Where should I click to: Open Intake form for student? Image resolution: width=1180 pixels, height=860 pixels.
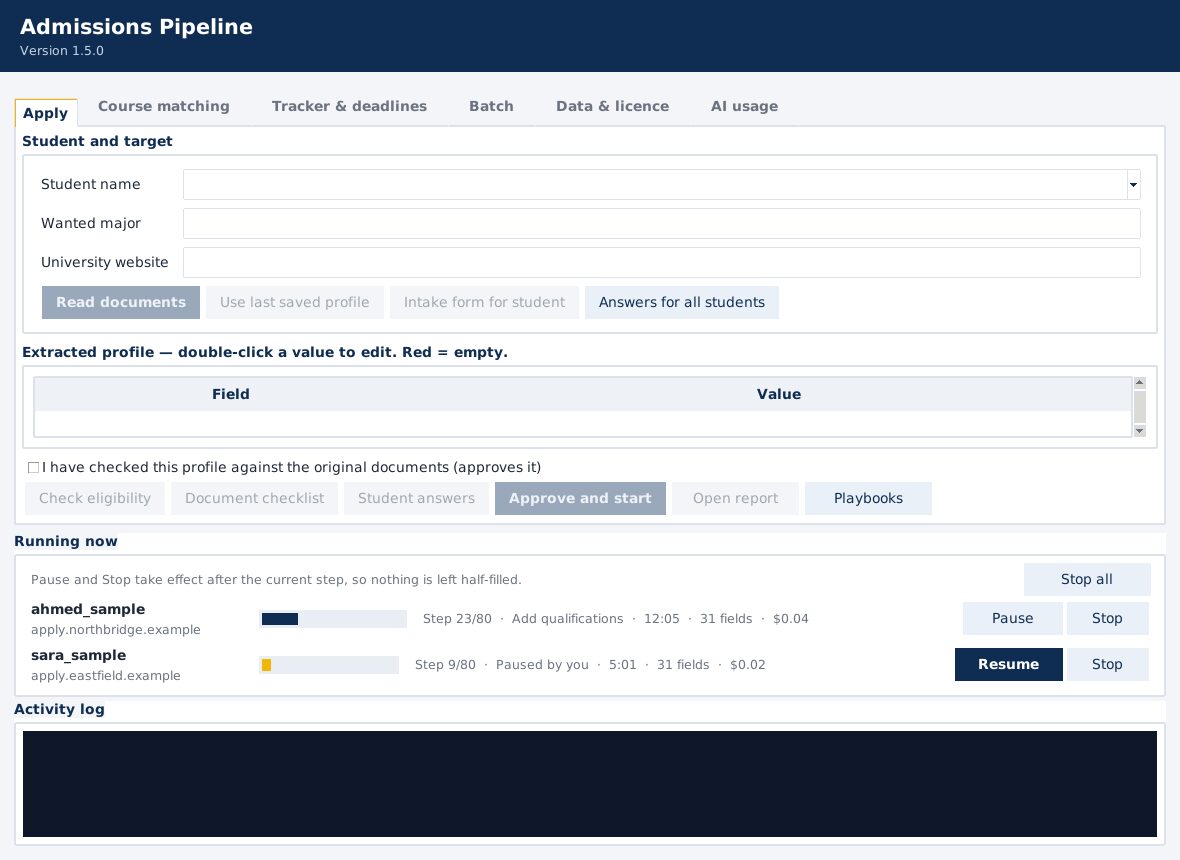[x=484, y=302]
